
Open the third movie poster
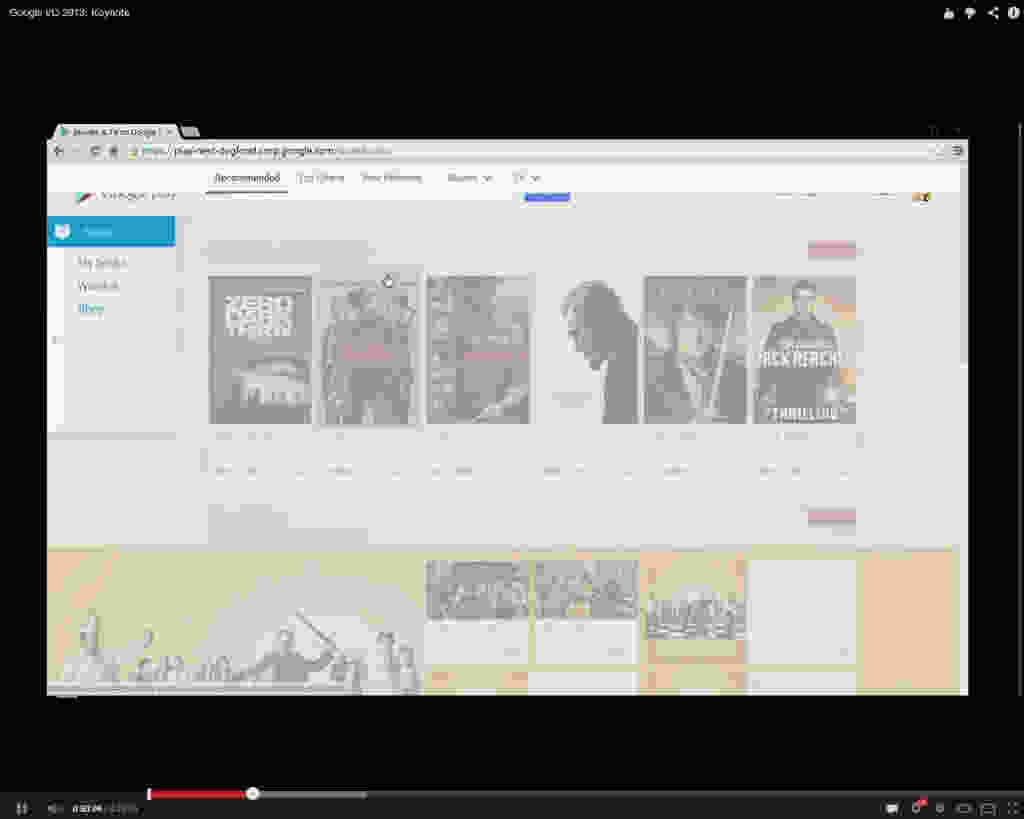[x=478, y=350]
